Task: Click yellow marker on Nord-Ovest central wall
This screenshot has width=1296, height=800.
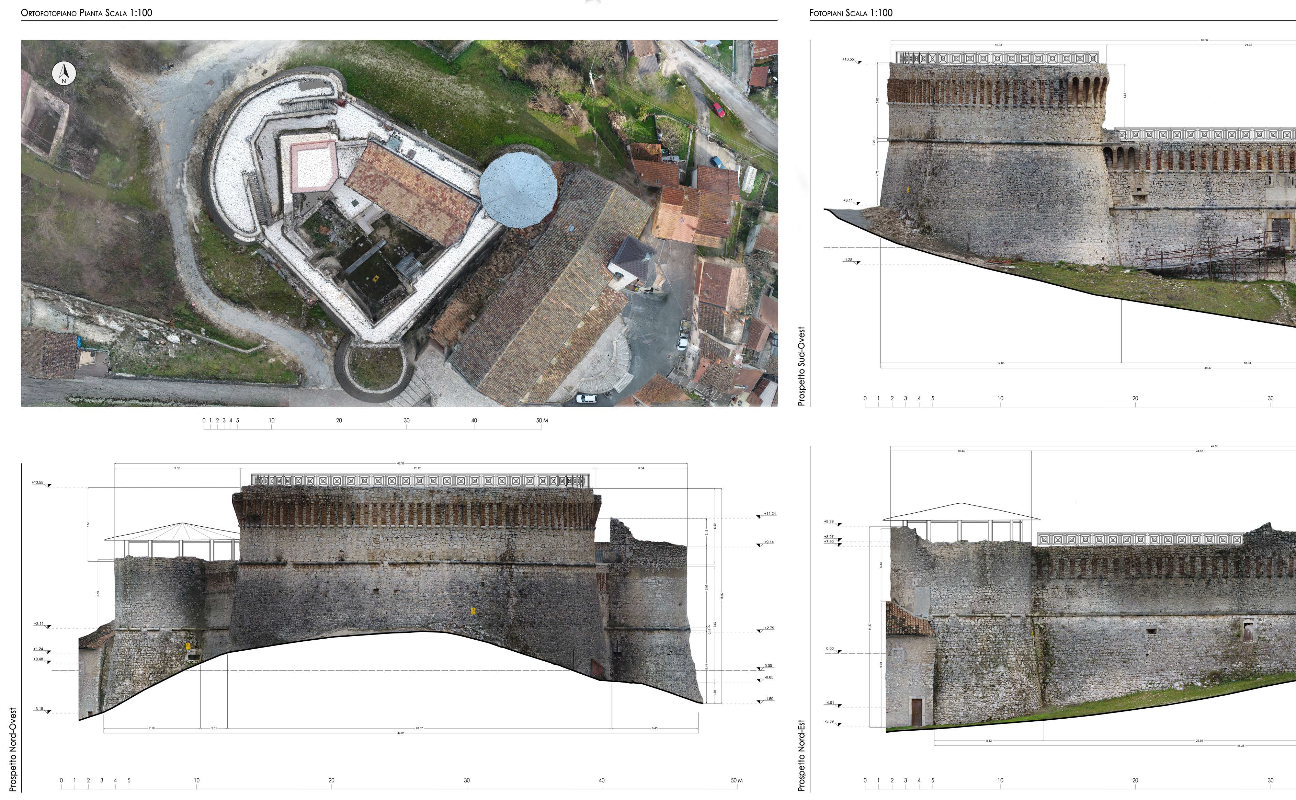Action: coord(473,610)
